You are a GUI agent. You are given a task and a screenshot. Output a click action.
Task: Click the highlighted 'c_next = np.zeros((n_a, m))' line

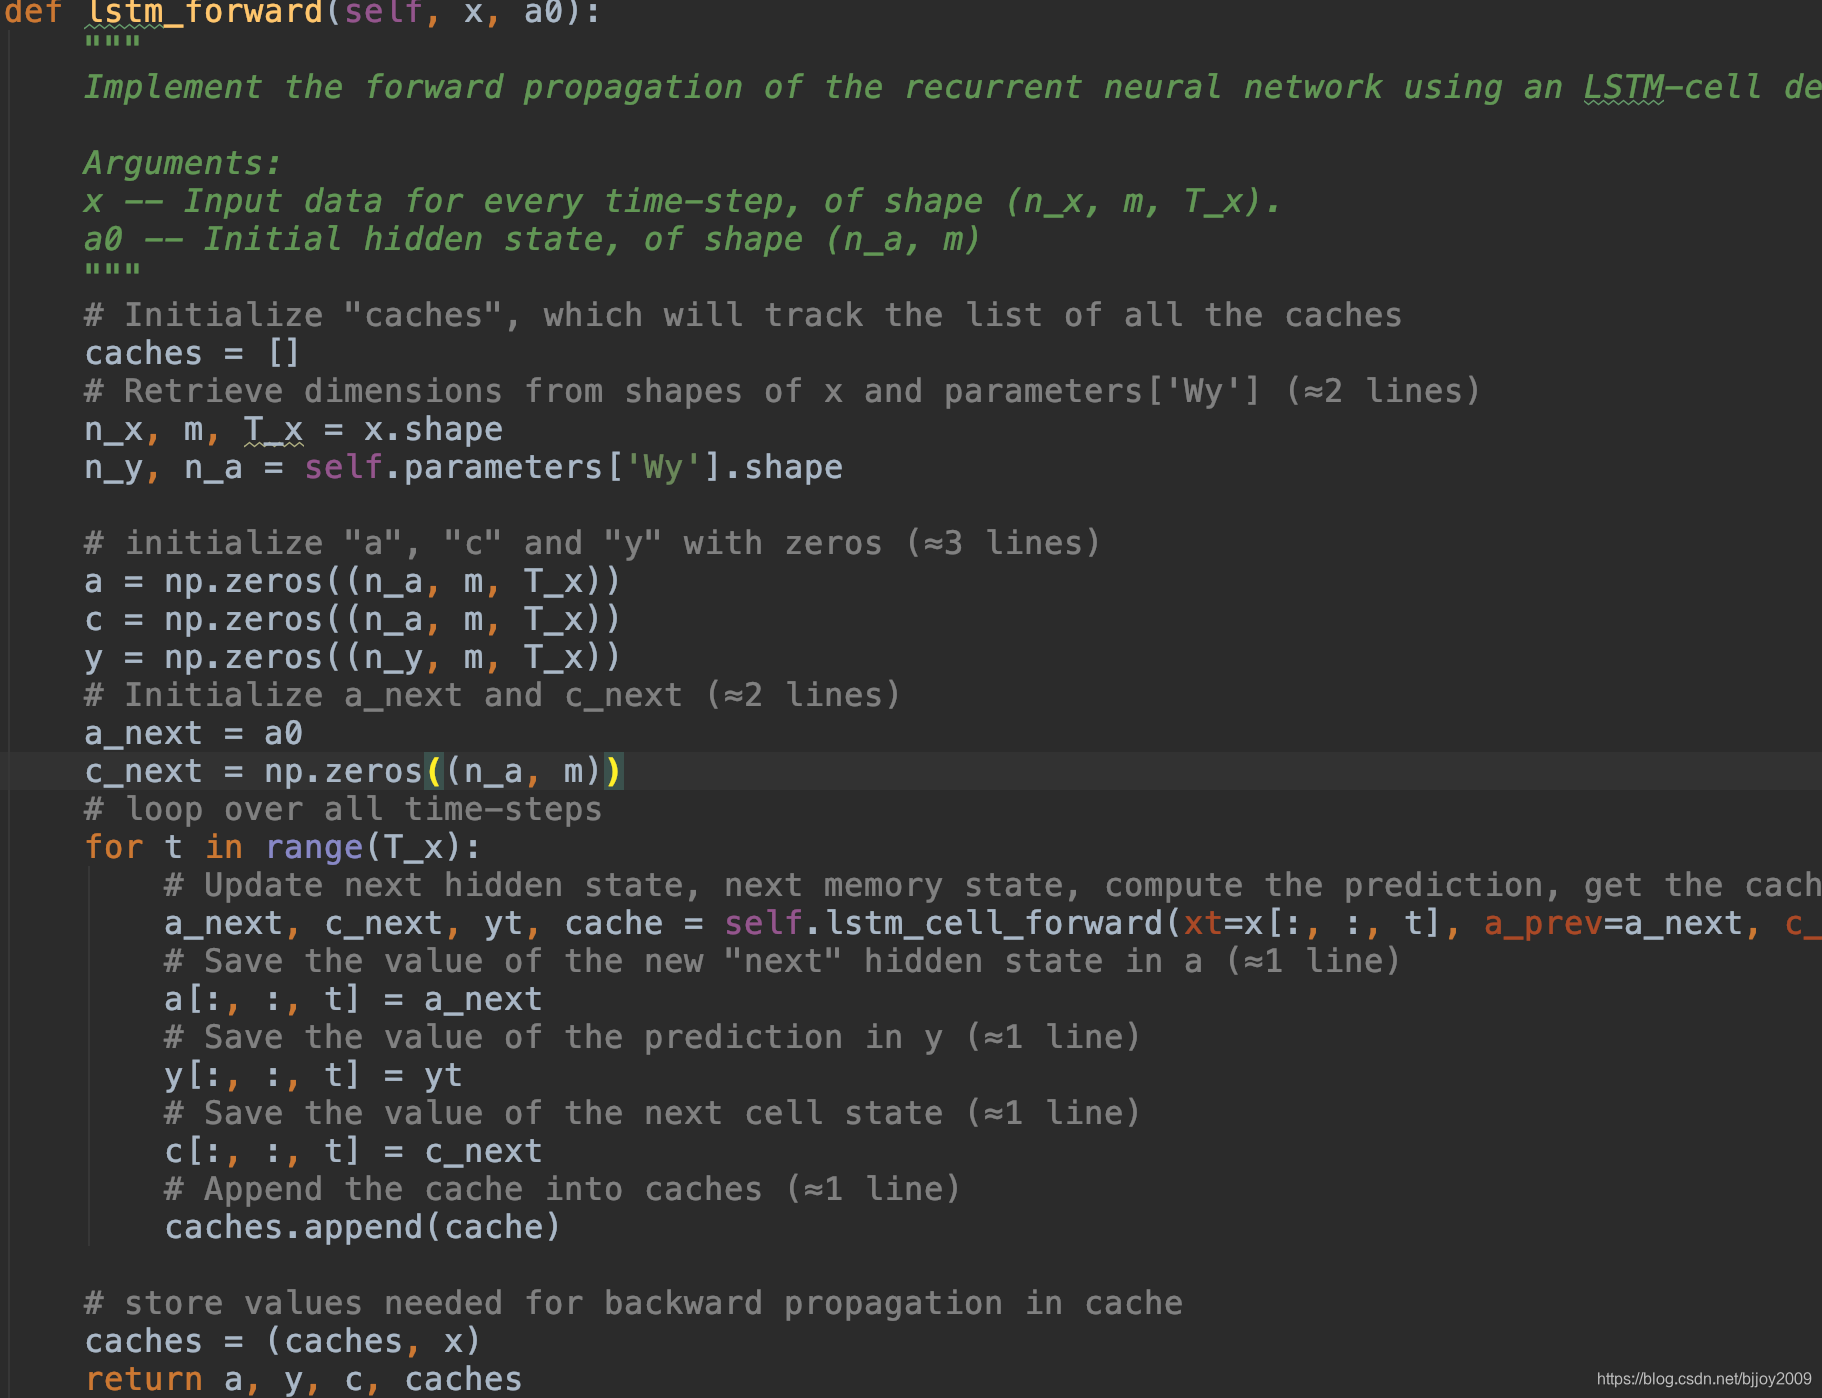coord(354,771)
